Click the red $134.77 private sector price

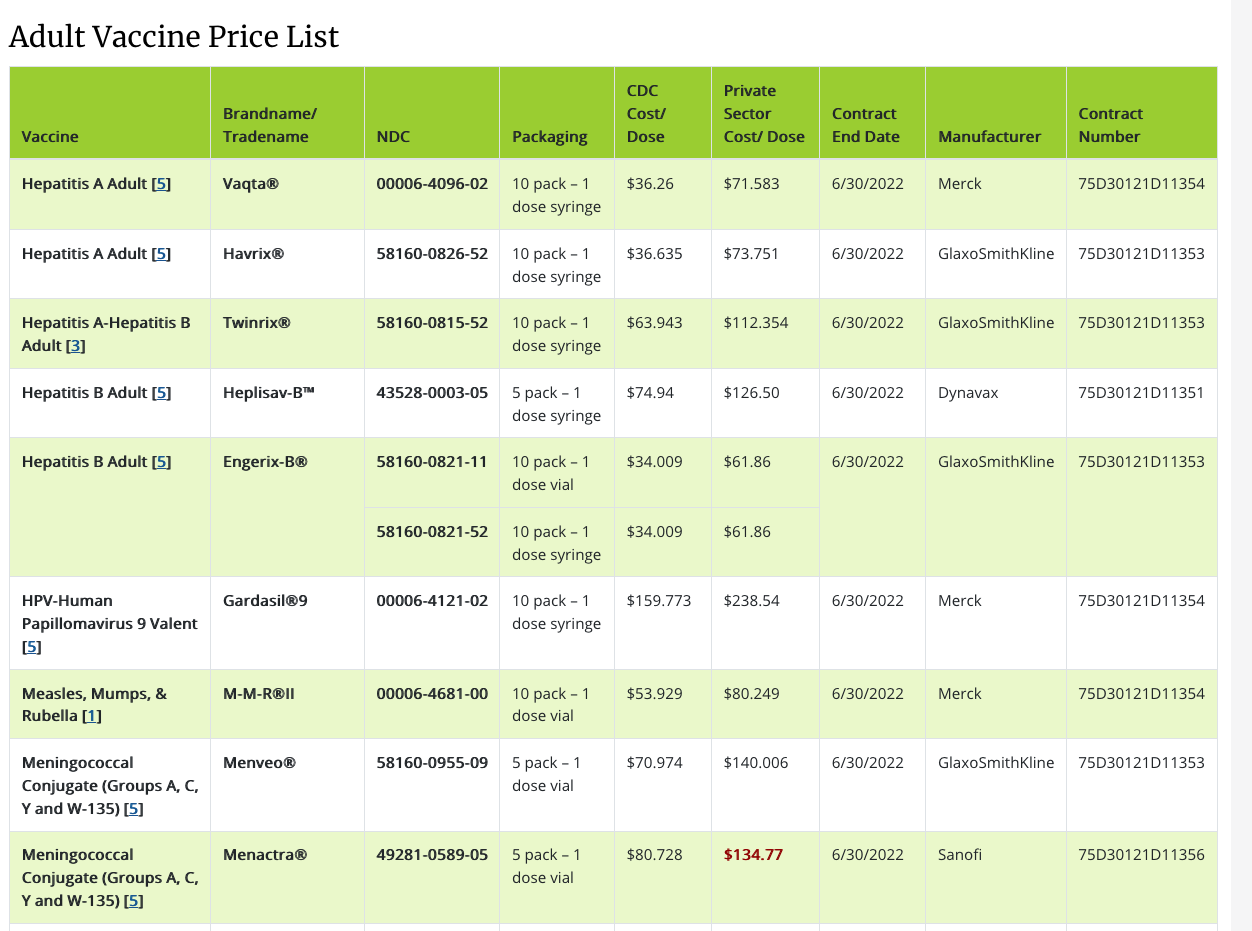[753, 855]
